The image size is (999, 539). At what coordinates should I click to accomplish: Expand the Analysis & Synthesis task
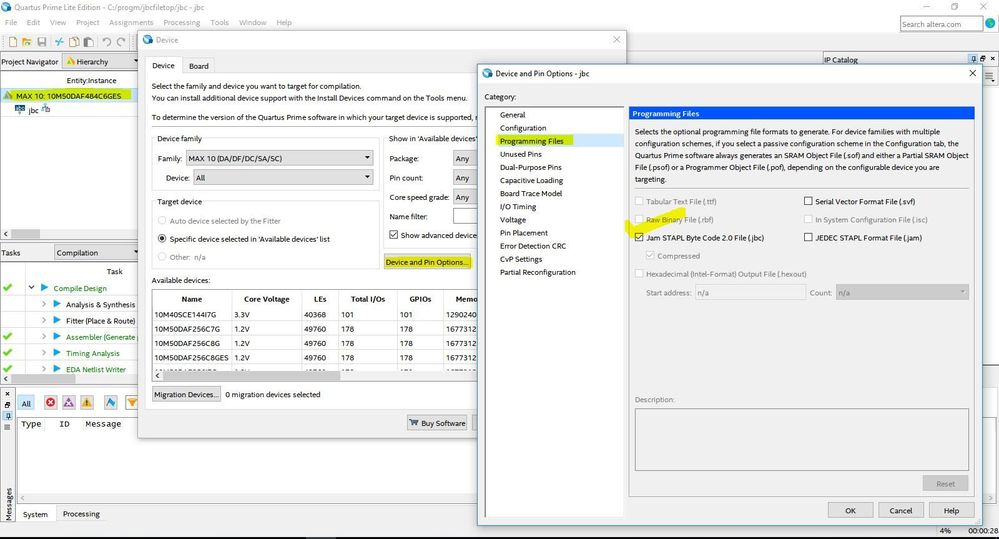point(43,305)
